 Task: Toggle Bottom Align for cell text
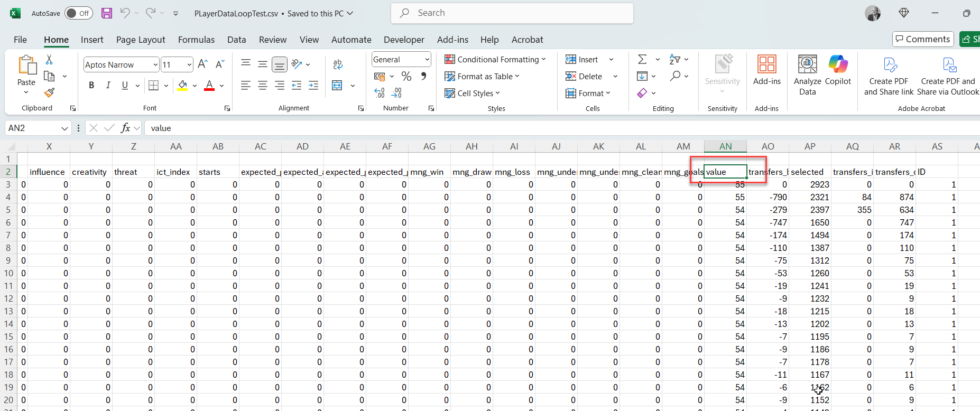280,64
